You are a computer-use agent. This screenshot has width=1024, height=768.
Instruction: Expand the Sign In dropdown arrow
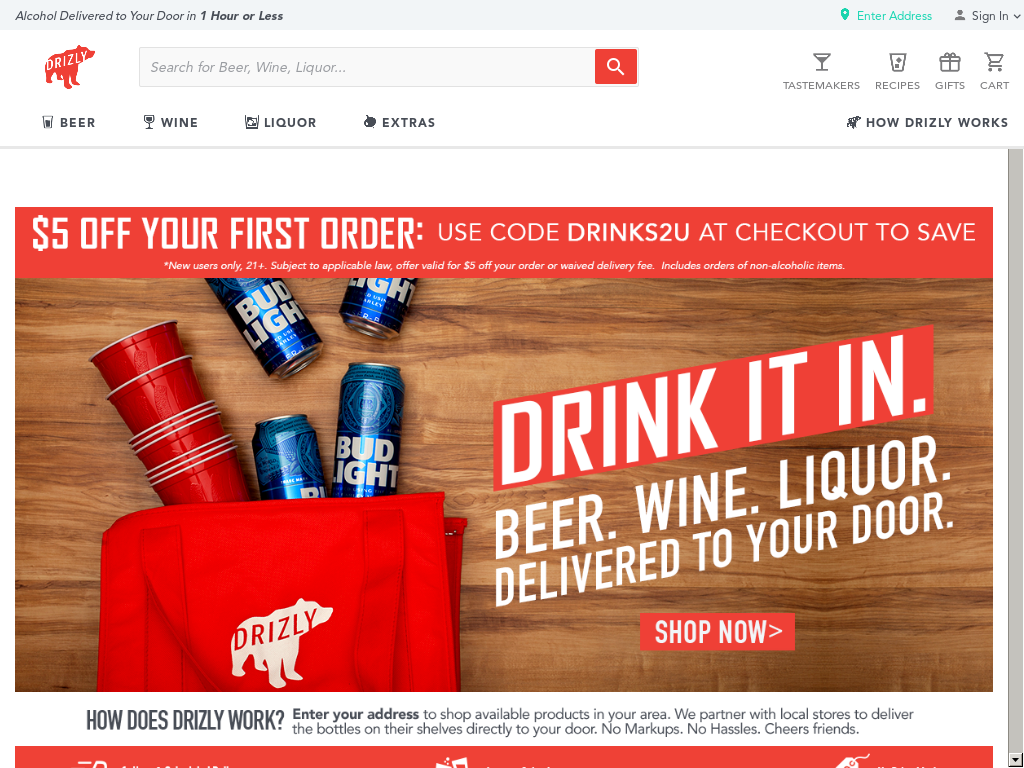click(x=1017, y=16)
